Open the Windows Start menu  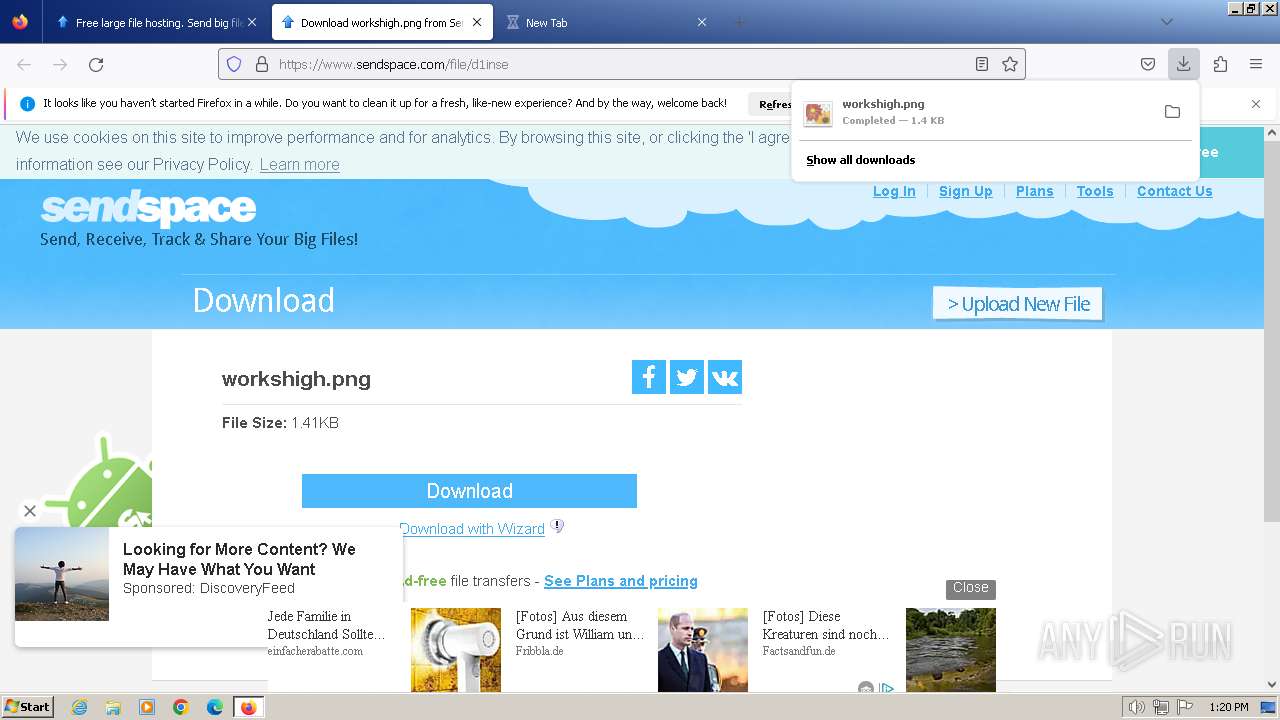tap(27, 707)
